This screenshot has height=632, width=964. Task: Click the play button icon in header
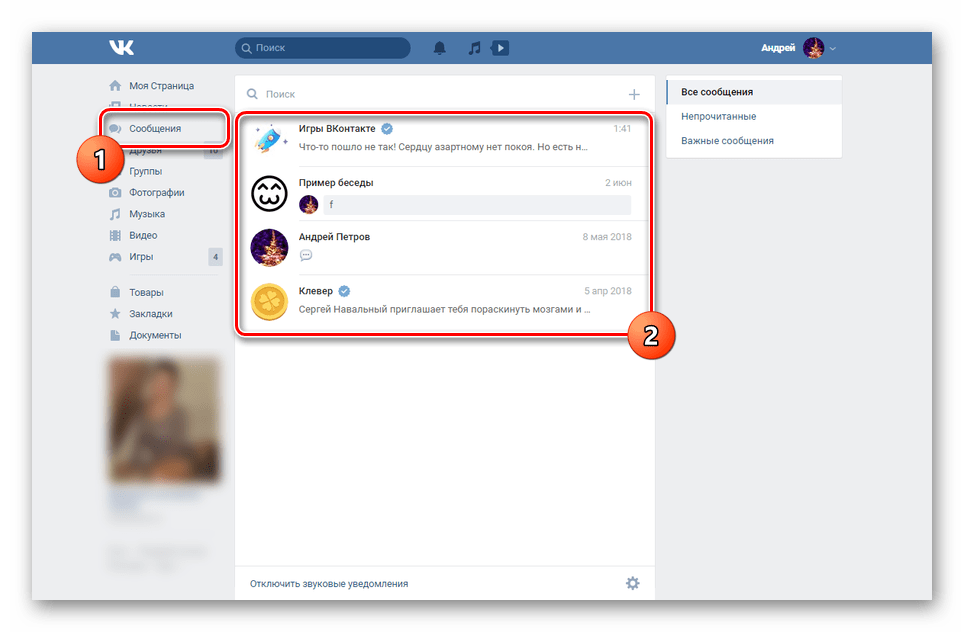pyautogui.click(x=500, y=48)
